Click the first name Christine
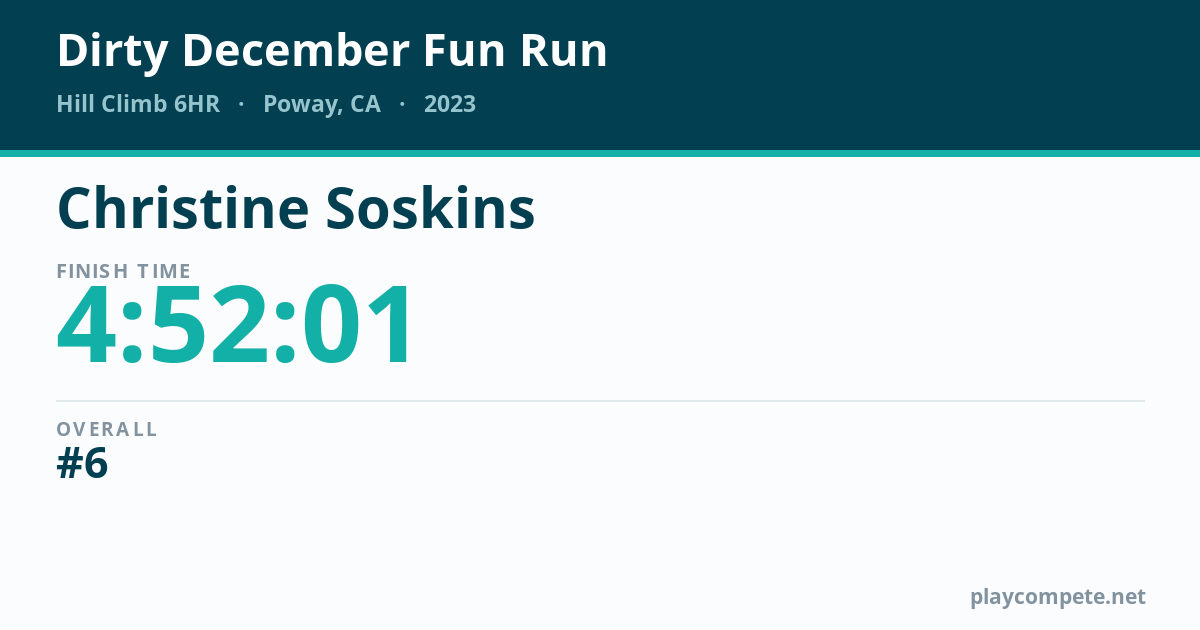Screen dimensions: 1200x630 pyautogui.click(x=183, y=208)
